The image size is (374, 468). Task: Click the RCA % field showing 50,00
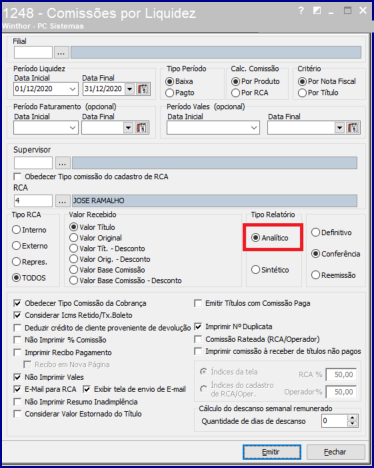point(341,375)
